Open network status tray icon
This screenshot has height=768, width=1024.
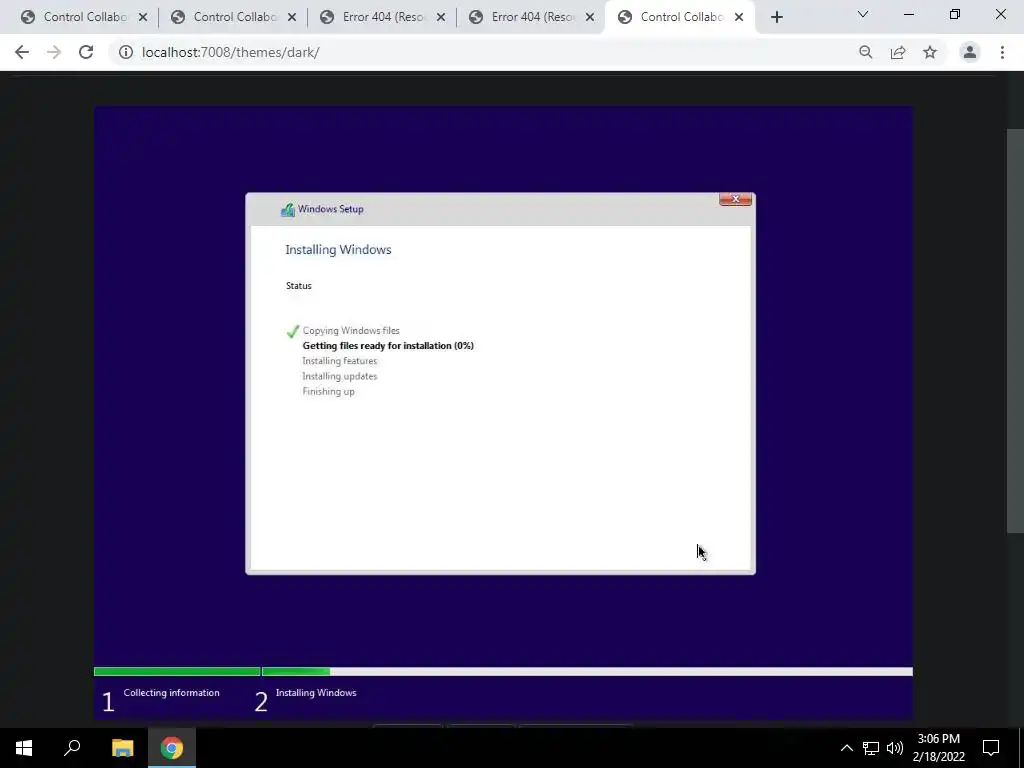tap(871, 748)
